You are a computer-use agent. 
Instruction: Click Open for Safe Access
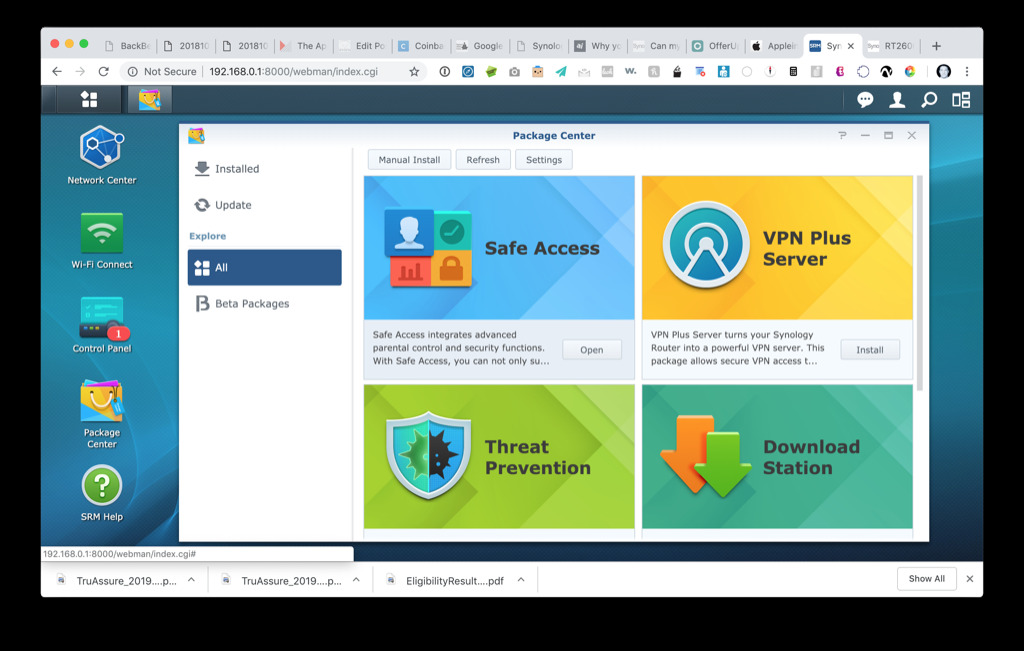tap(592, 349)
